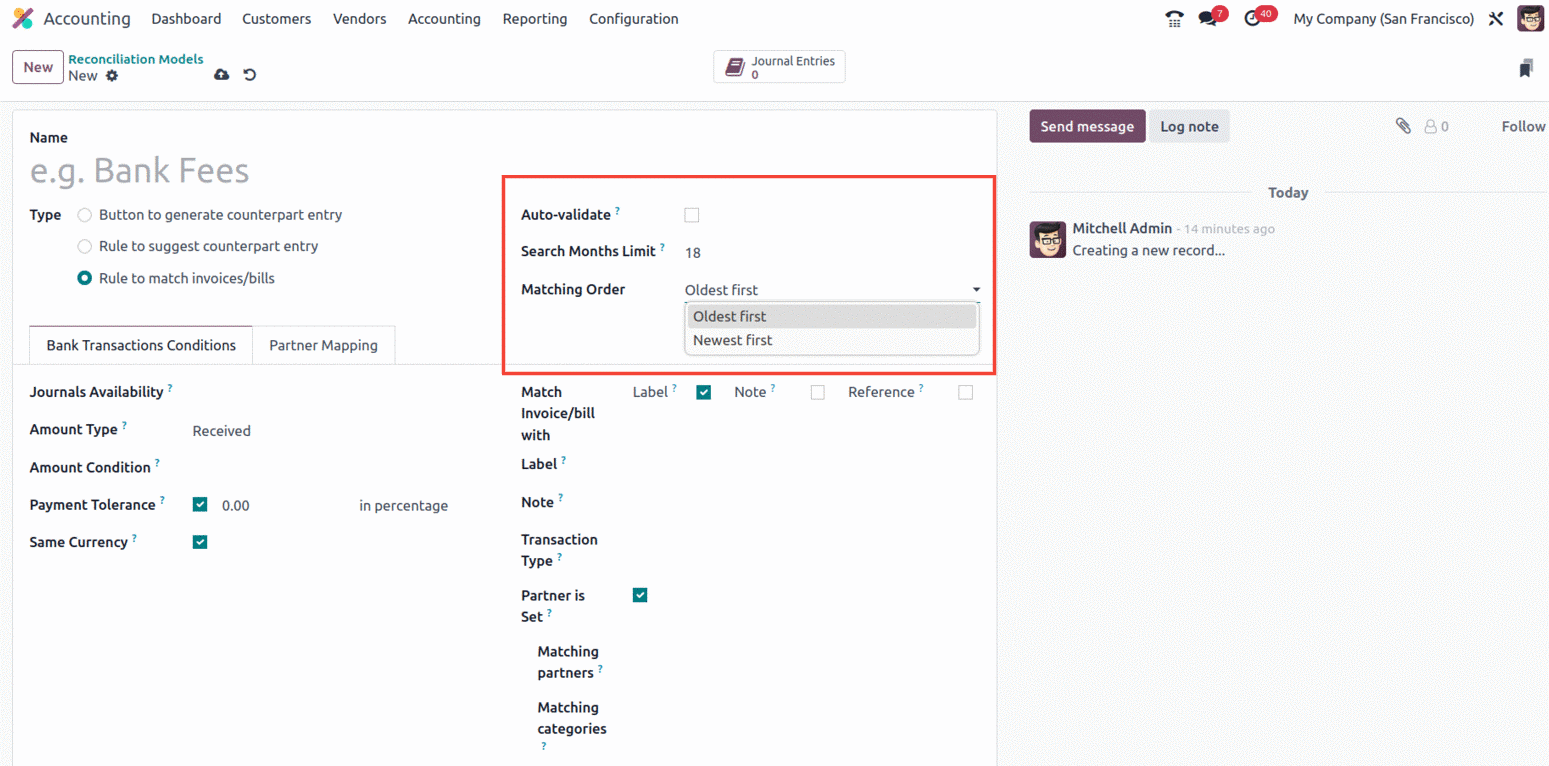Collapse the Matching Order dropdown arrow
1549x766 pixels.
(976, 290)
